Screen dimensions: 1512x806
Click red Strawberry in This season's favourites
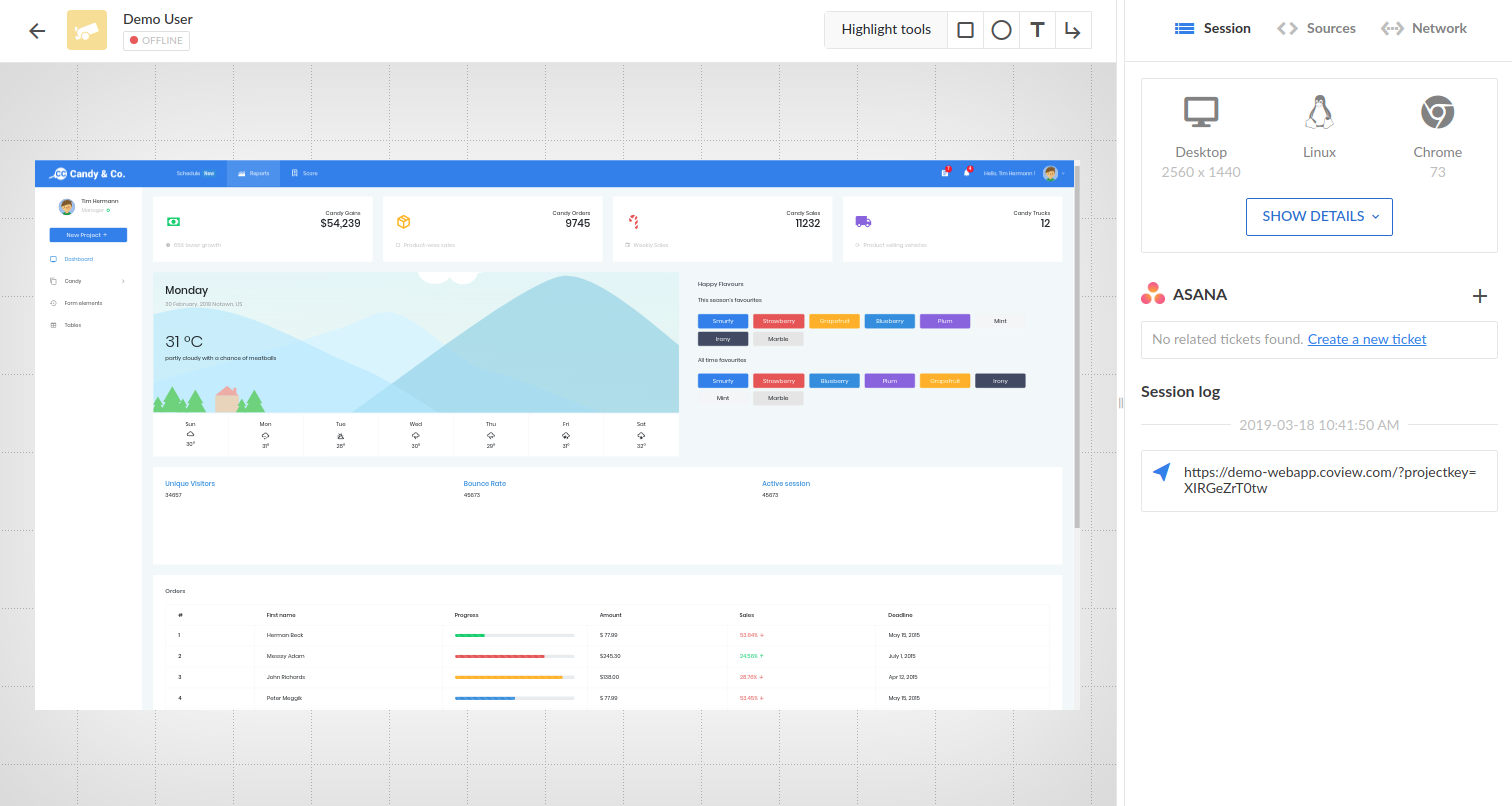(778, 321)
